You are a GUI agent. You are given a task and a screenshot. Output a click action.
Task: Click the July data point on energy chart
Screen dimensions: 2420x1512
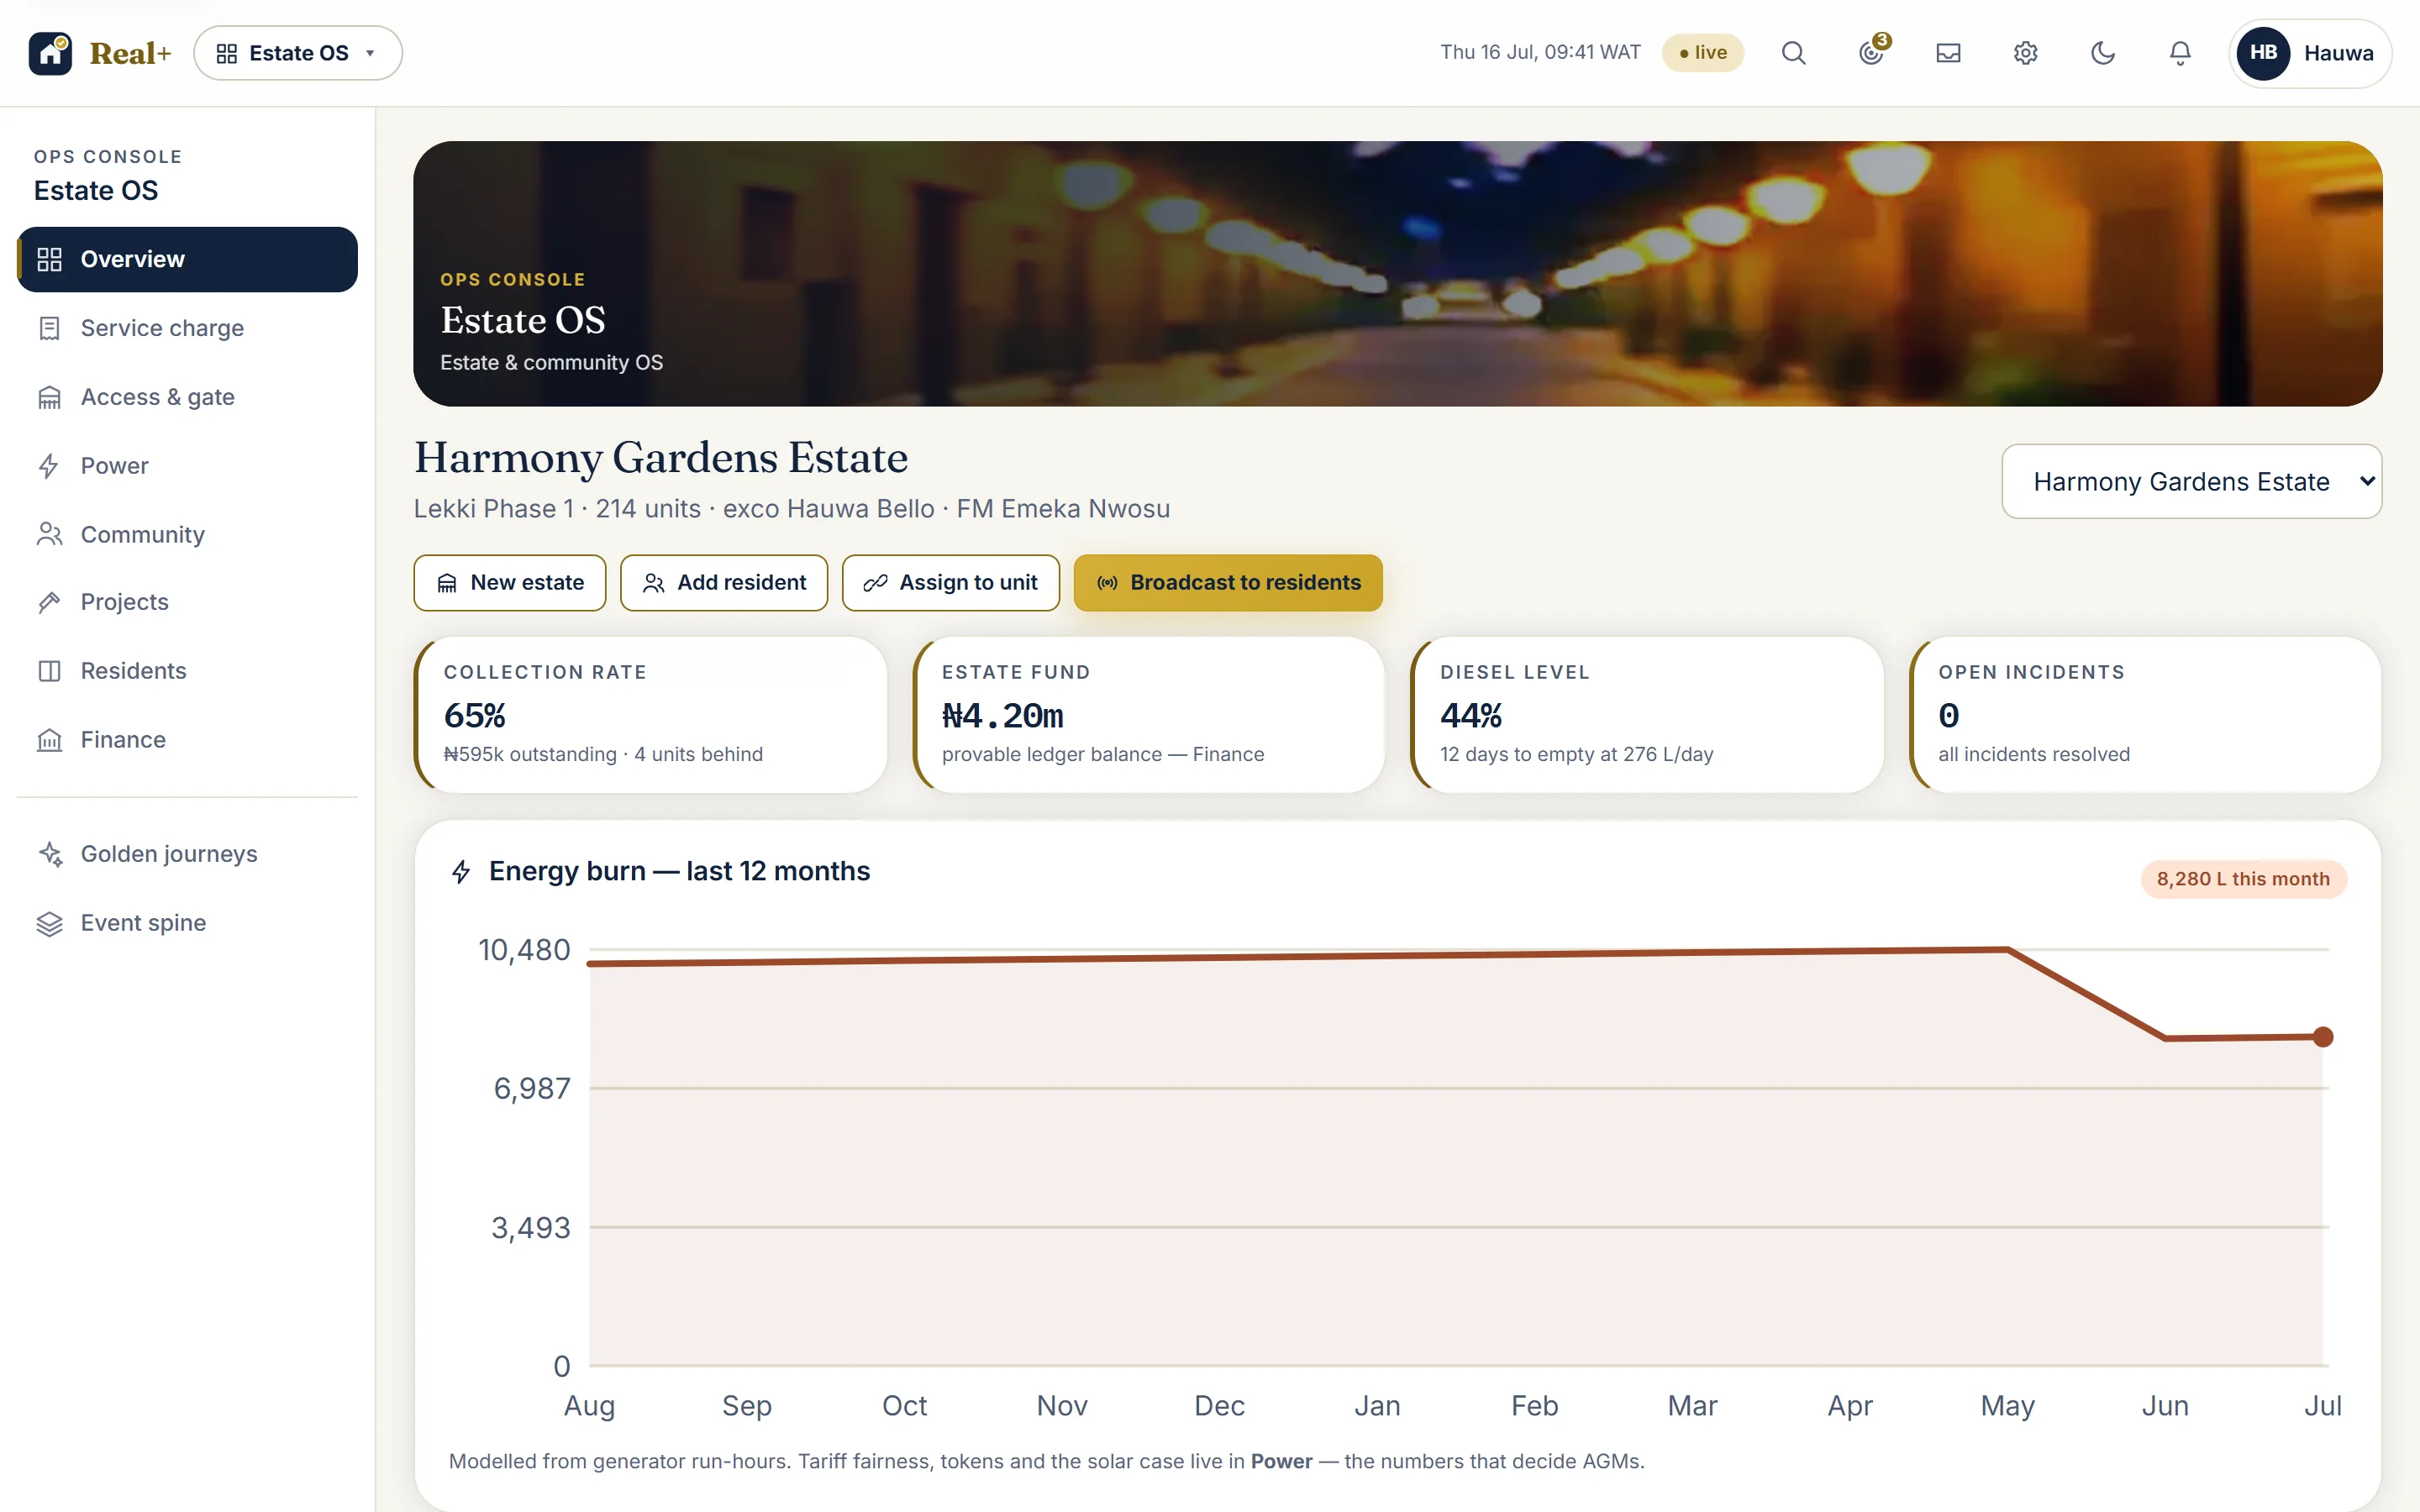(2323, 1037)
